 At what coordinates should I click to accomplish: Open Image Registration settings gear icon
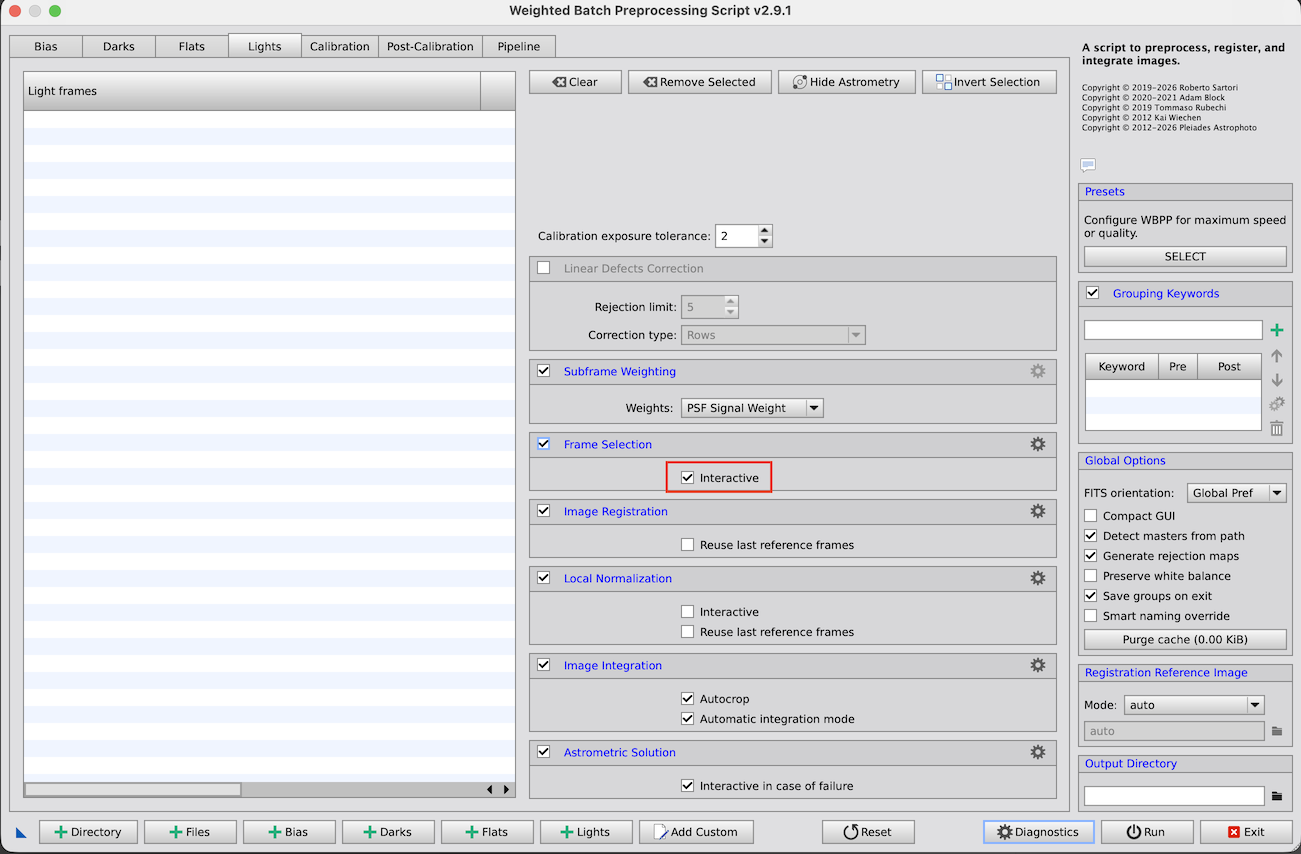(x=1037, y=511)
